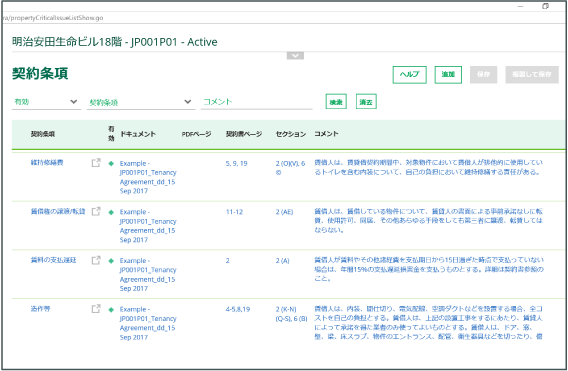Screen dimensions: 568x371
Task: Open external link icon in the 2 (A) row
Action: 96,260
